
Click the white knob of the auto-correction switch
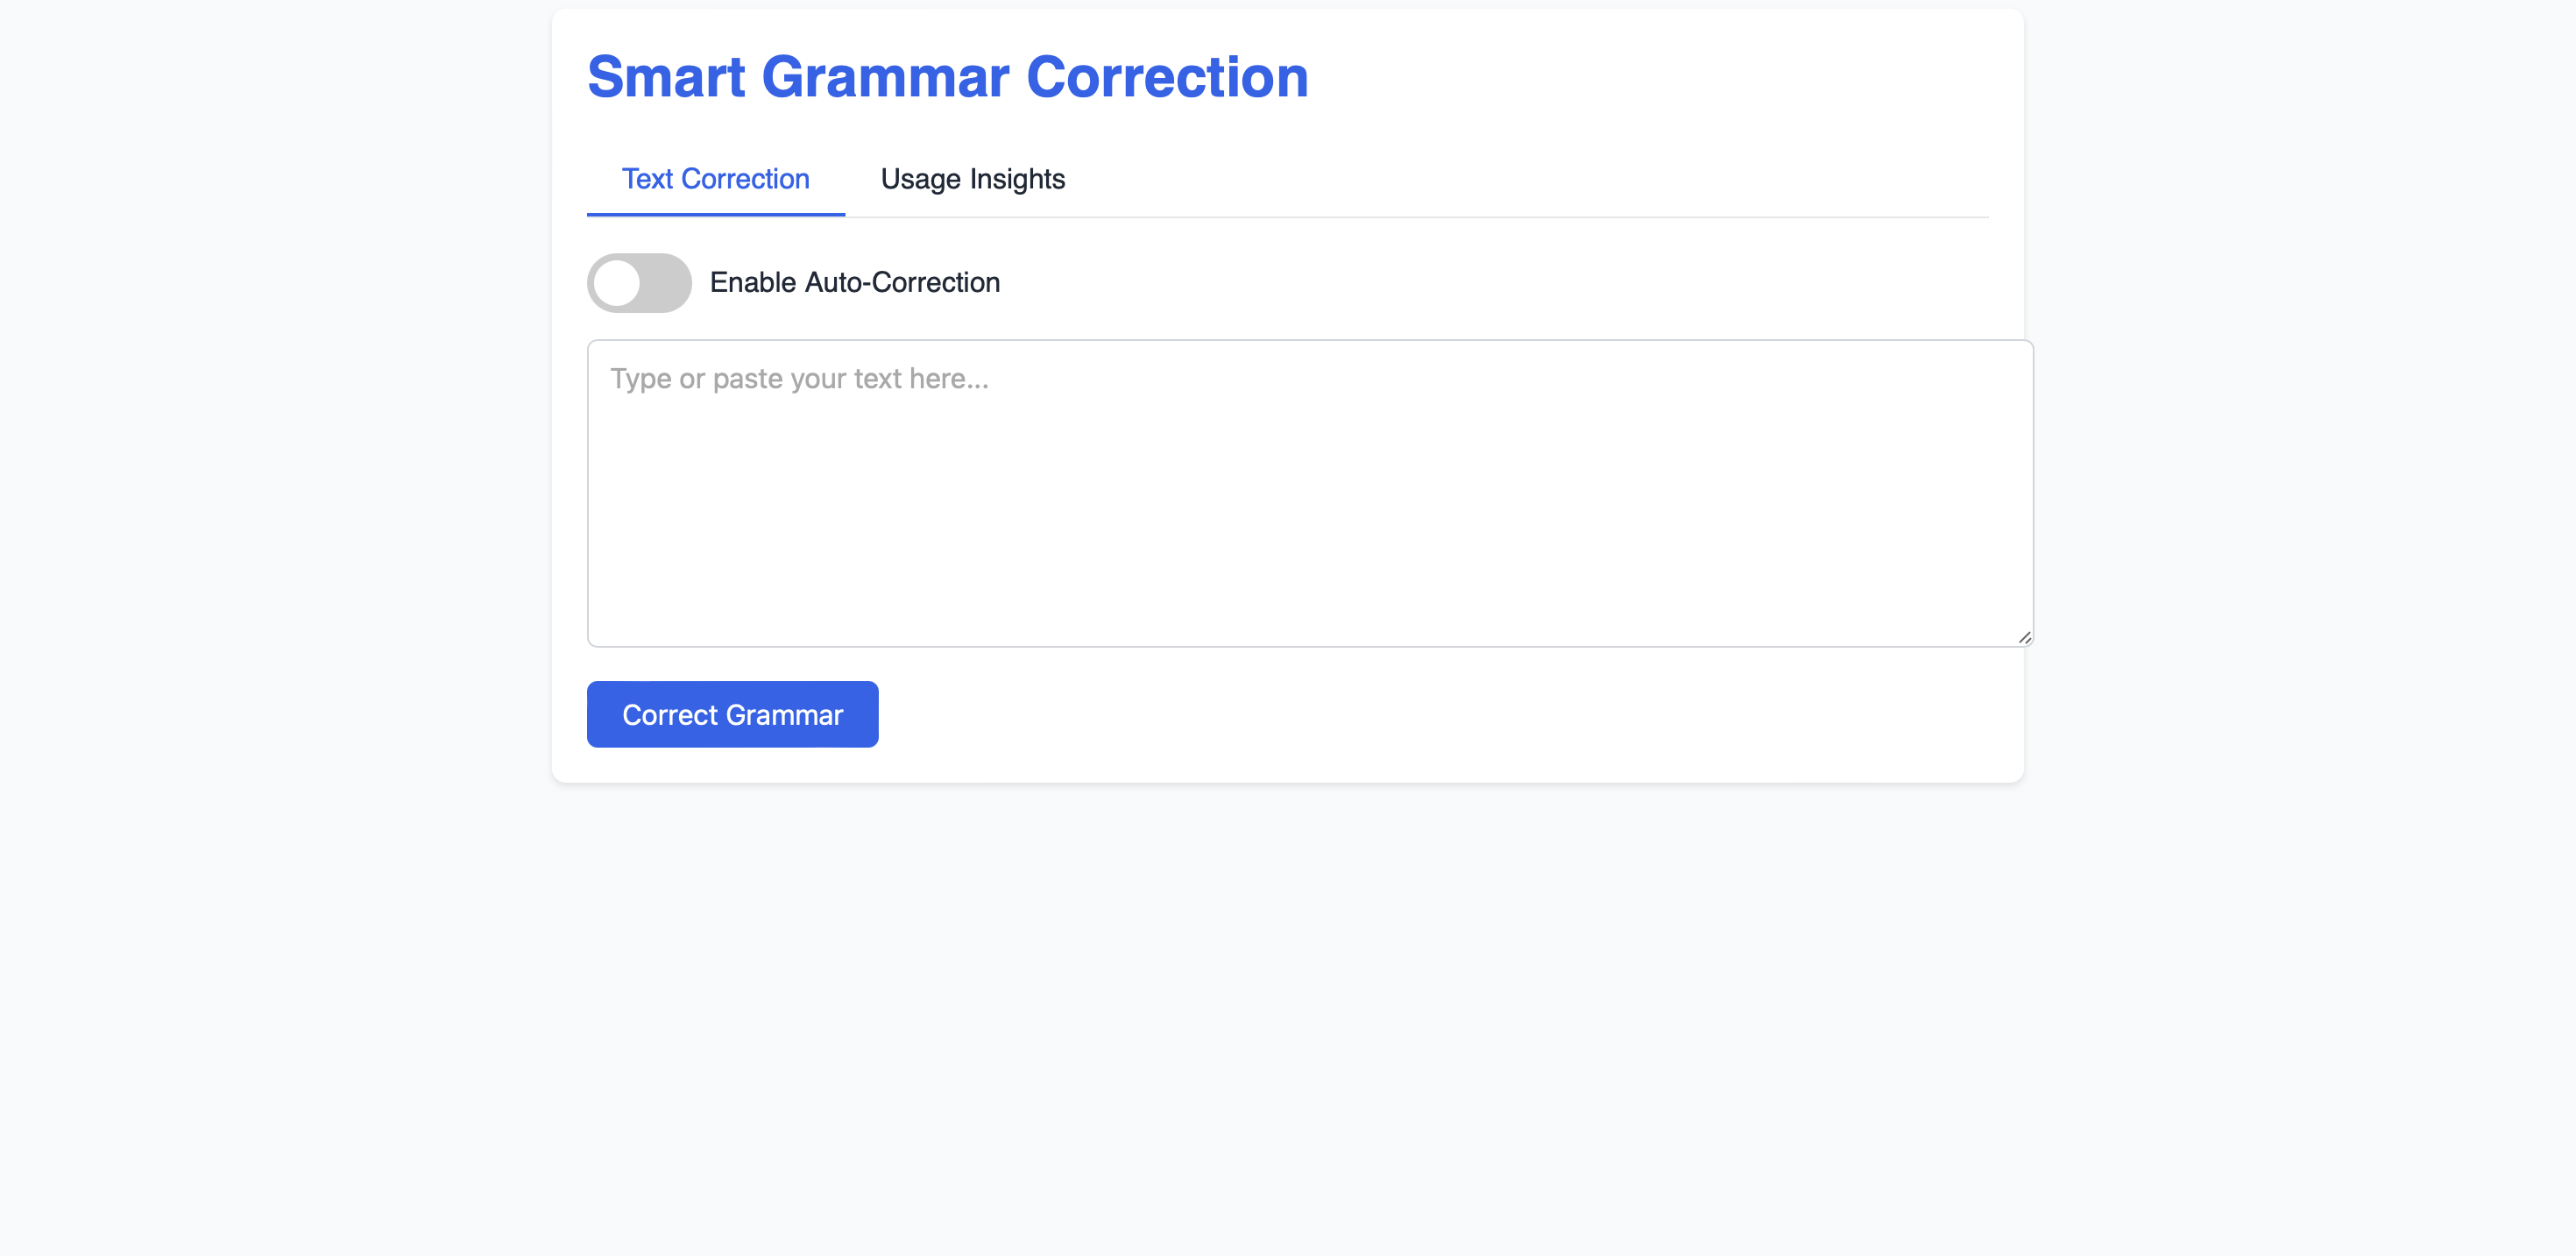[617, 283]
